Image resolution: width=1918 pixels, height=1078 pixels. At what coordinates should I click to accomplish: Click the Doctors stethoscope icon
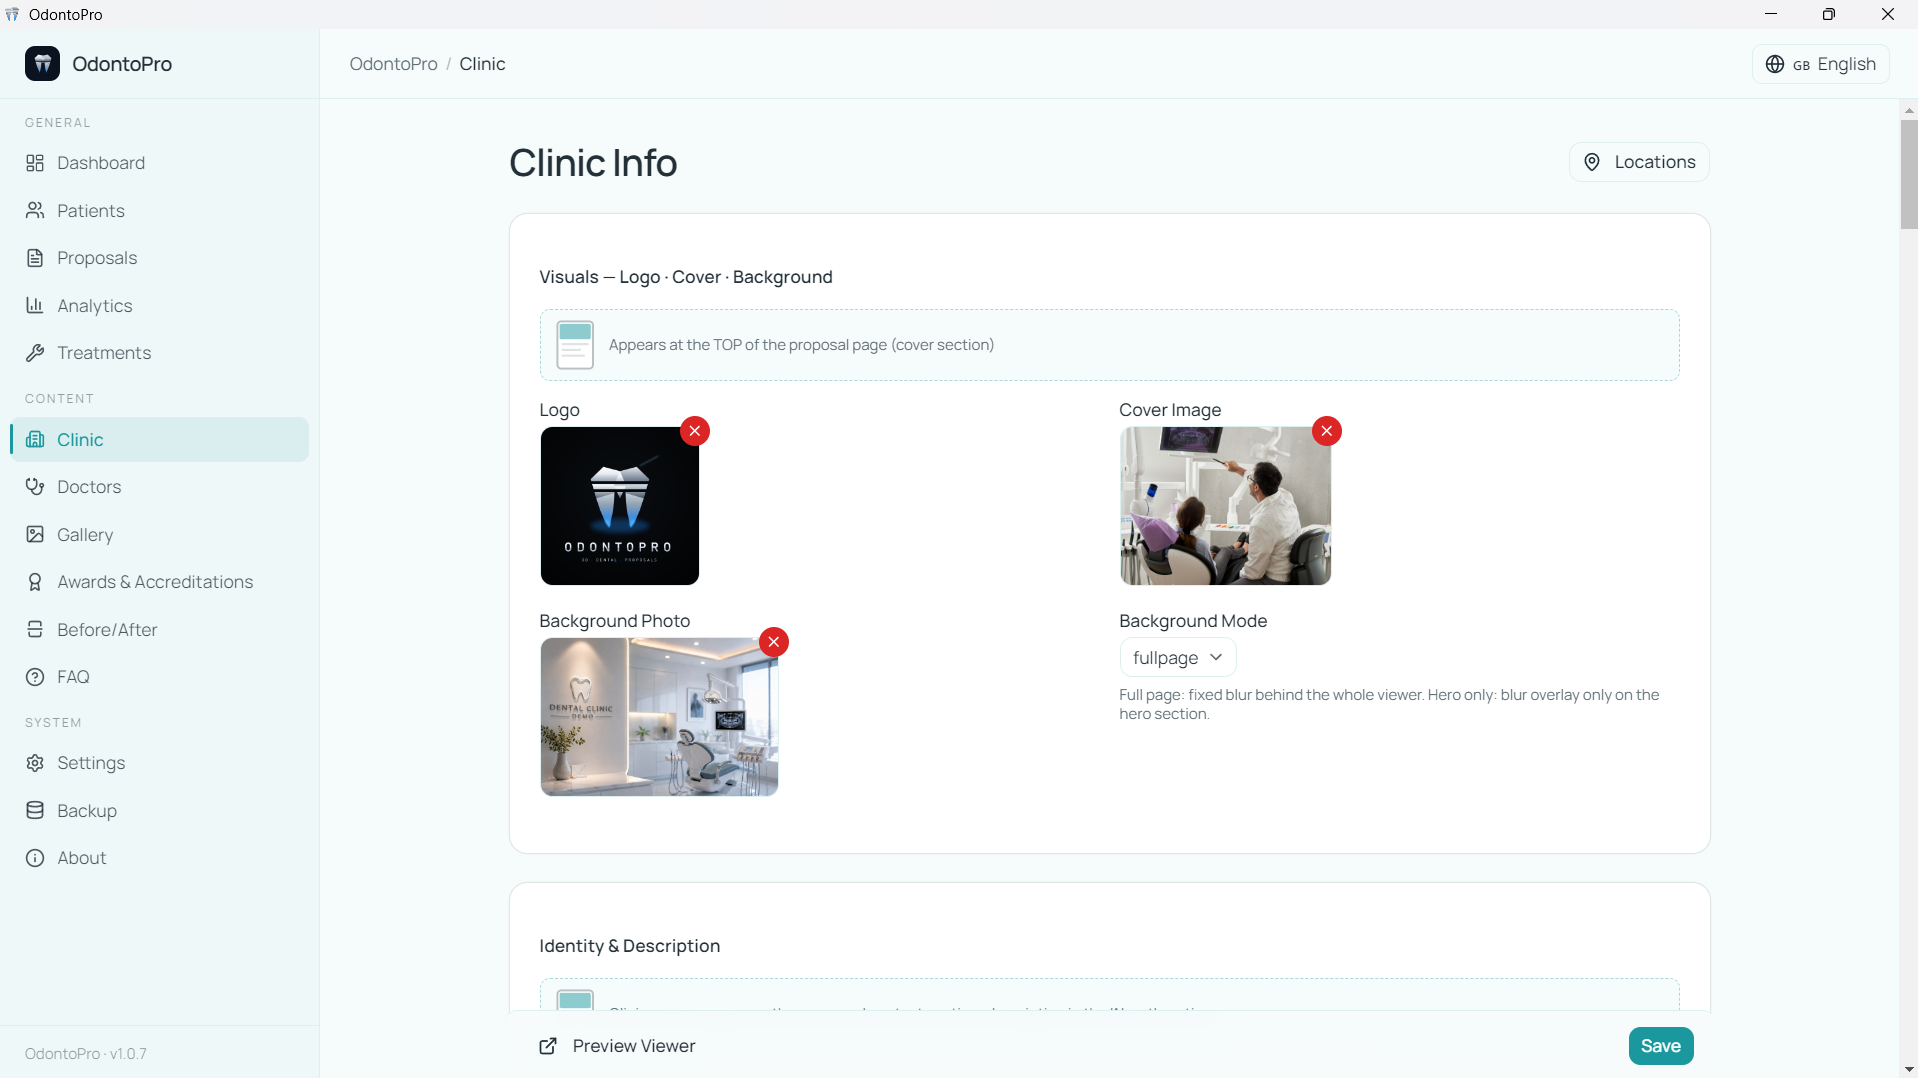pyautogui.click(x=35, y=487)
